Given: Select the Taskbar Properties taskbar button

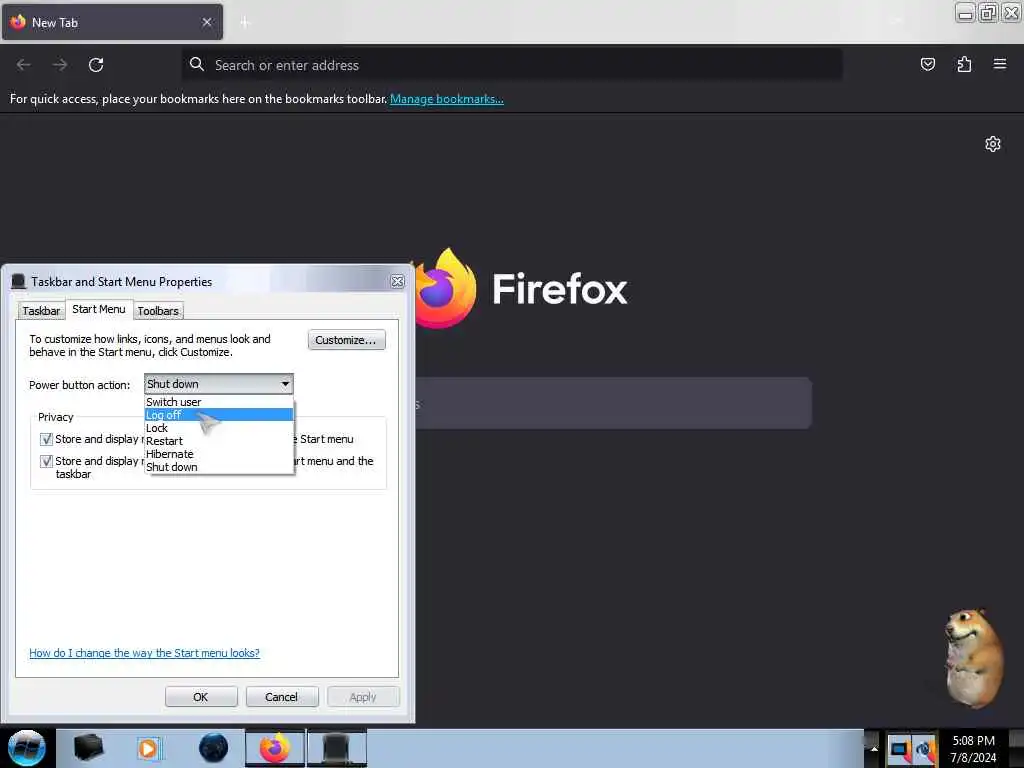Looking at the screenshot, I should [336, 748].
